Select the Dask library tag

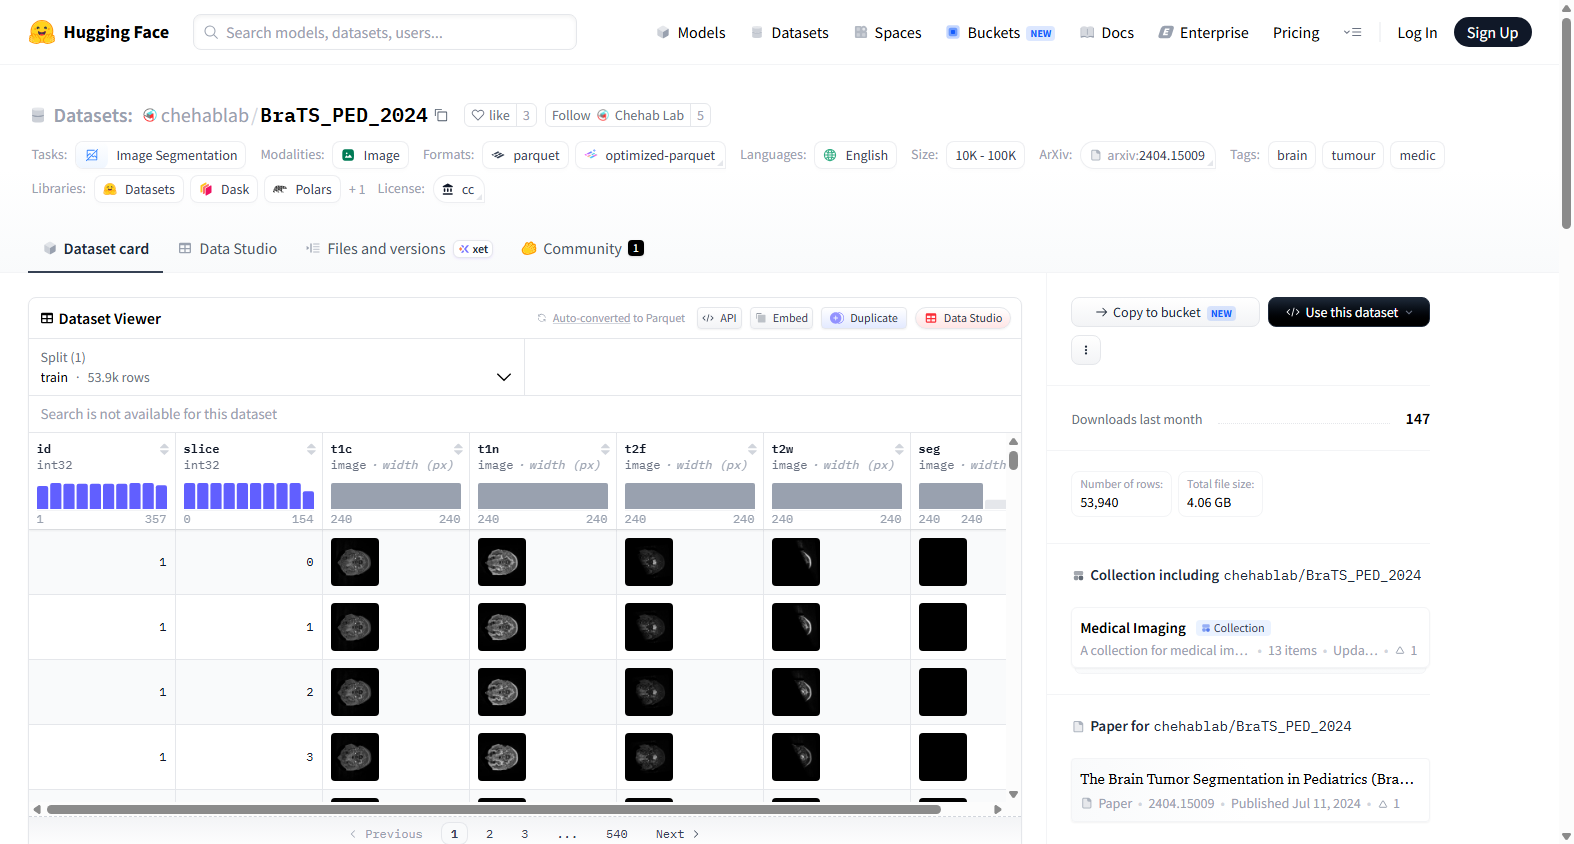click(224, 189)
